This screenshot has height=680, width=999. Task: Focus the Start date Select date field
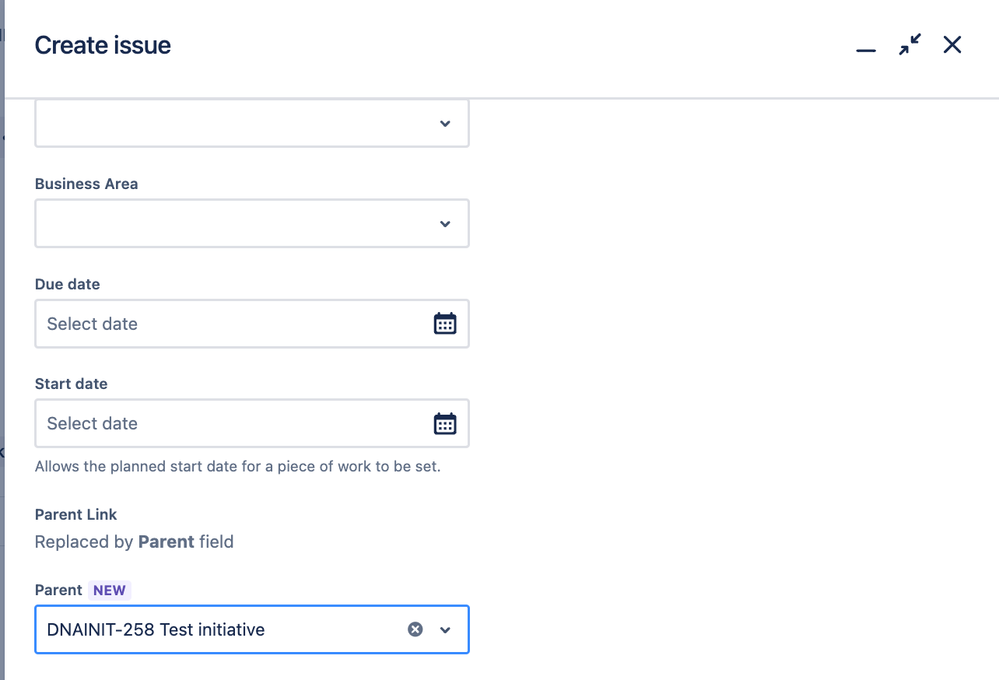pyautogui.click(x=252, y=423)
